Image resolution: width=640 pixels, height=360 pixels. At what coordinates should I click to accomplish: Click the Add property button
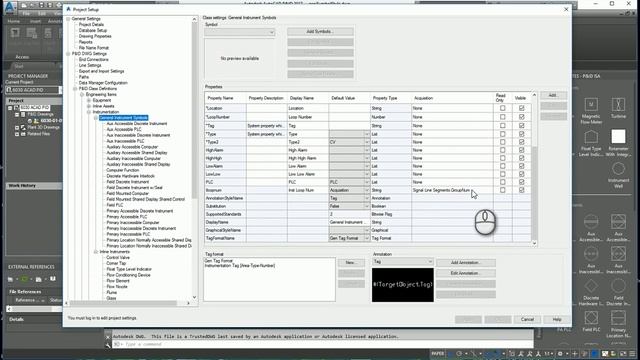553,95
